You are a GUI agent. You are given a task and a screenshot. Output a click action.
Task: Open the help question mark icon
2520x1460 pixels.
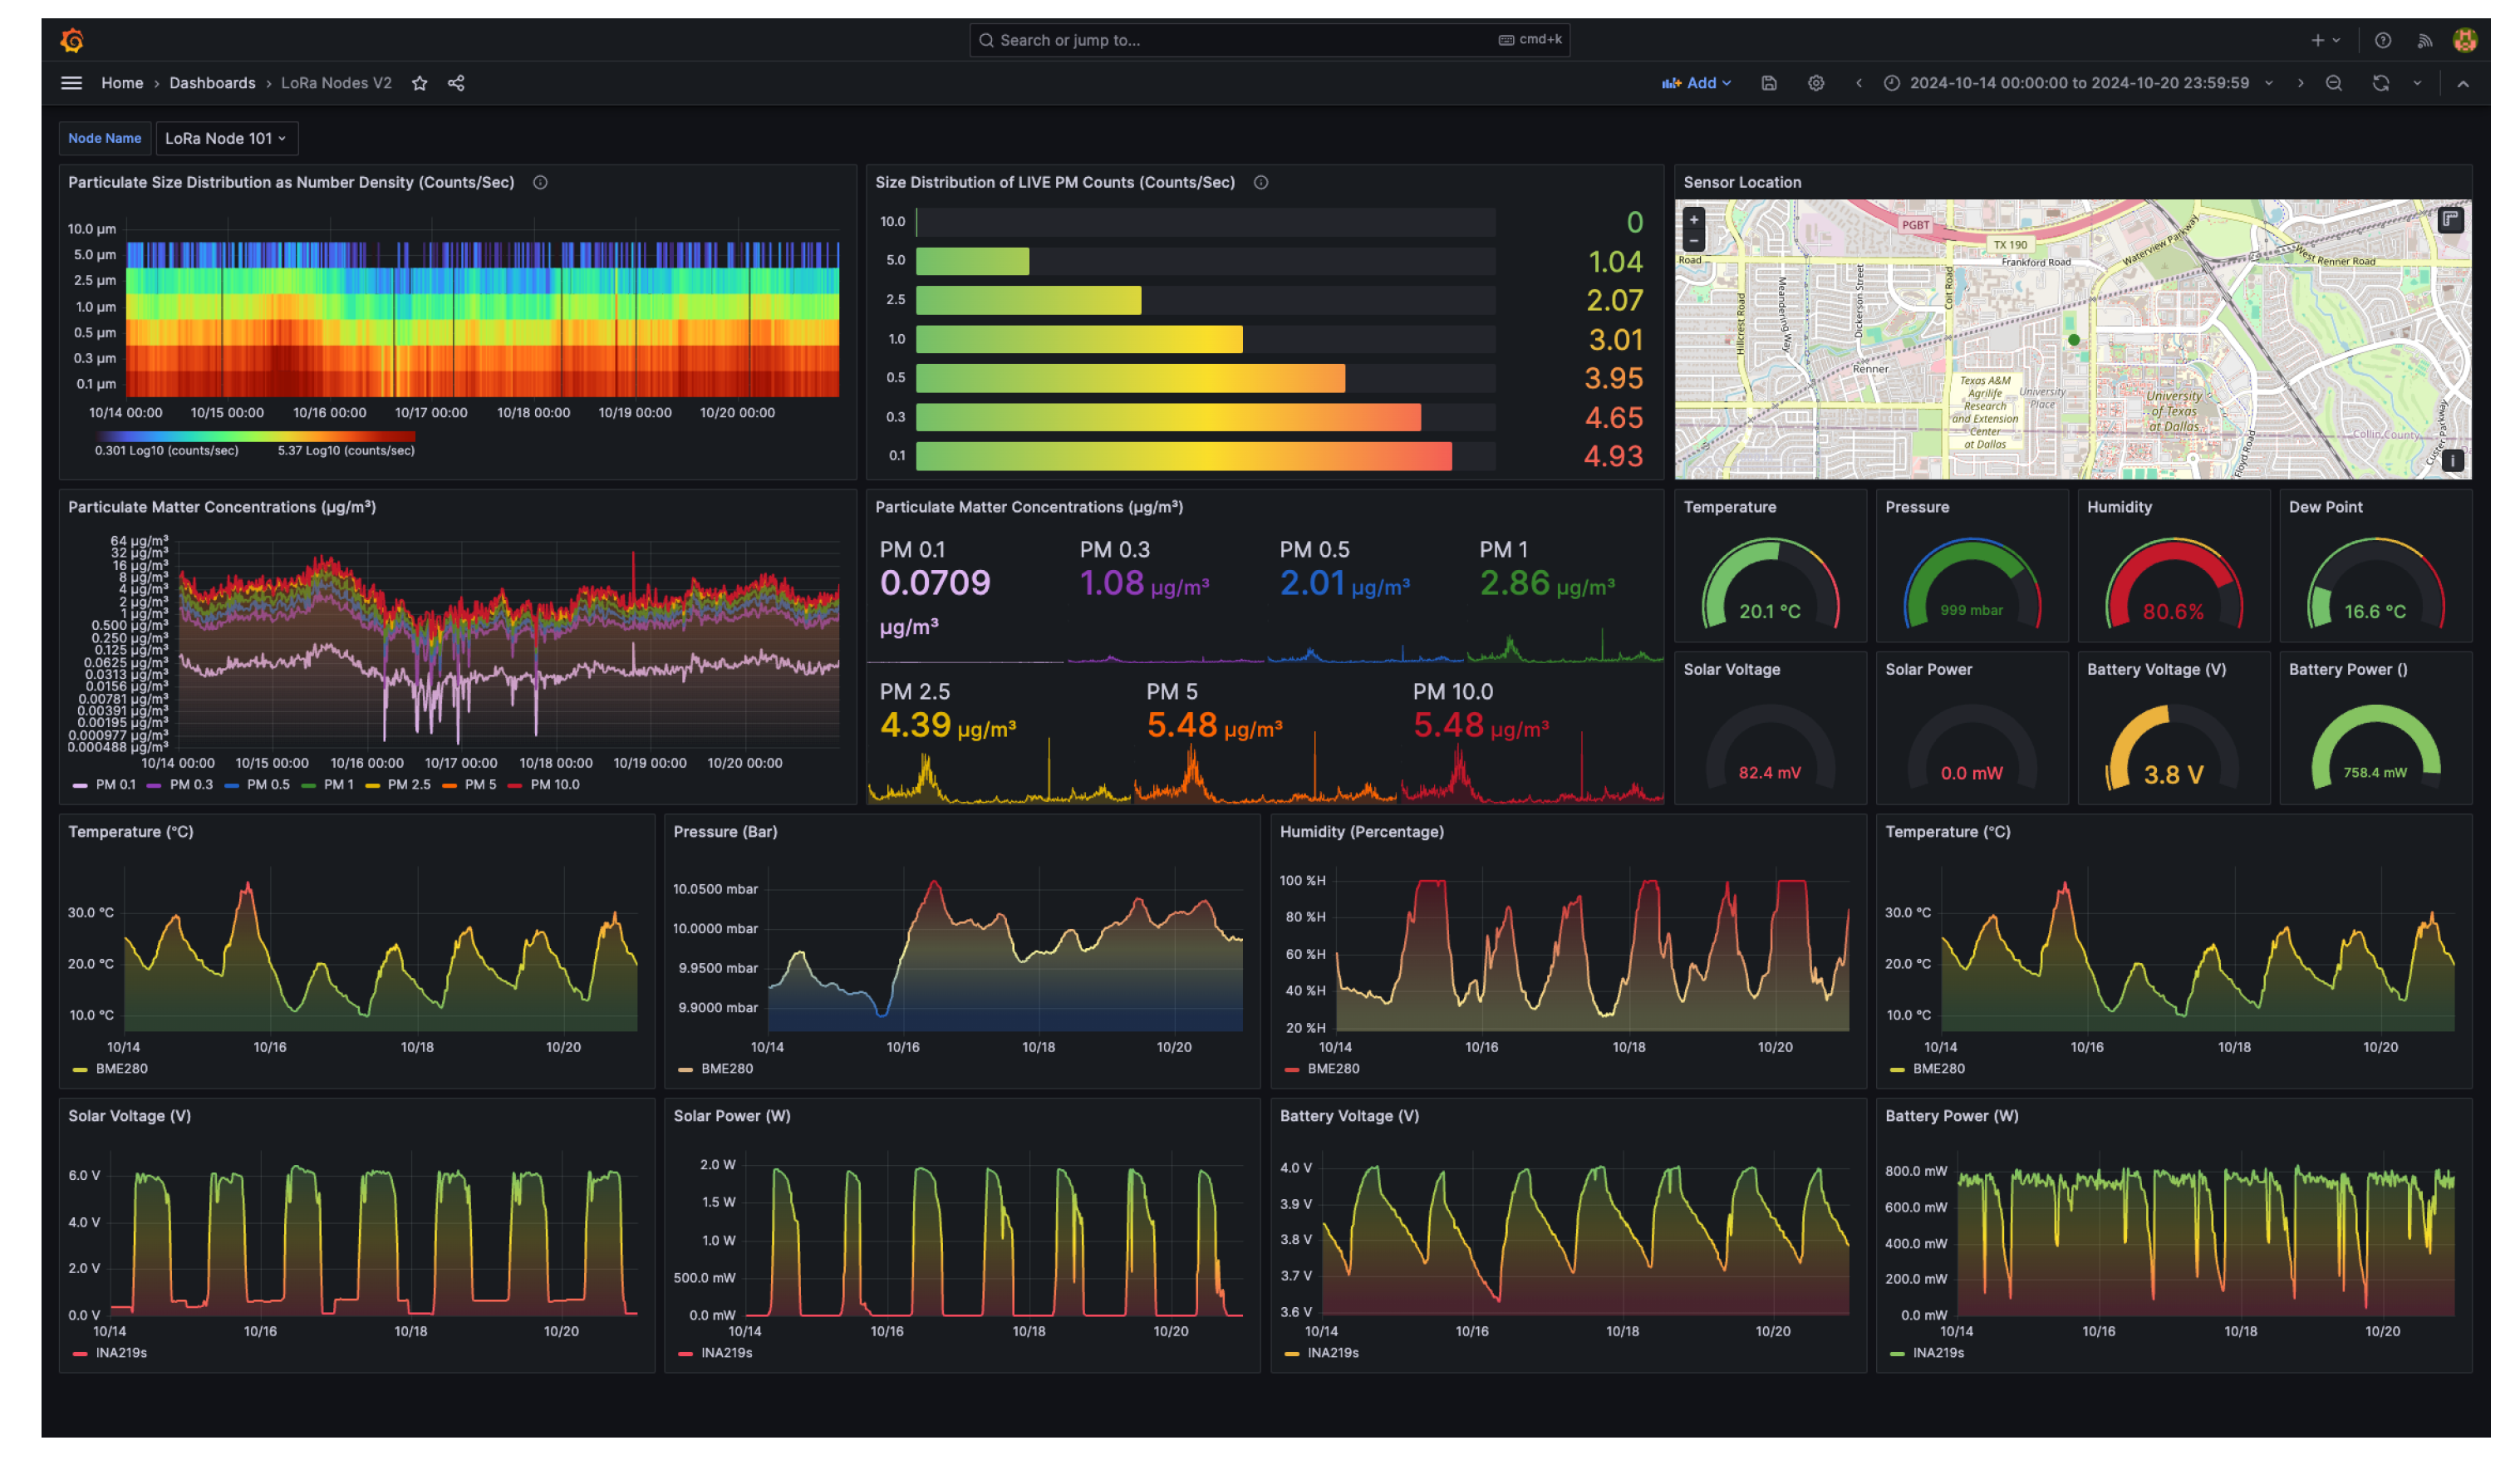pos(2383,40)
